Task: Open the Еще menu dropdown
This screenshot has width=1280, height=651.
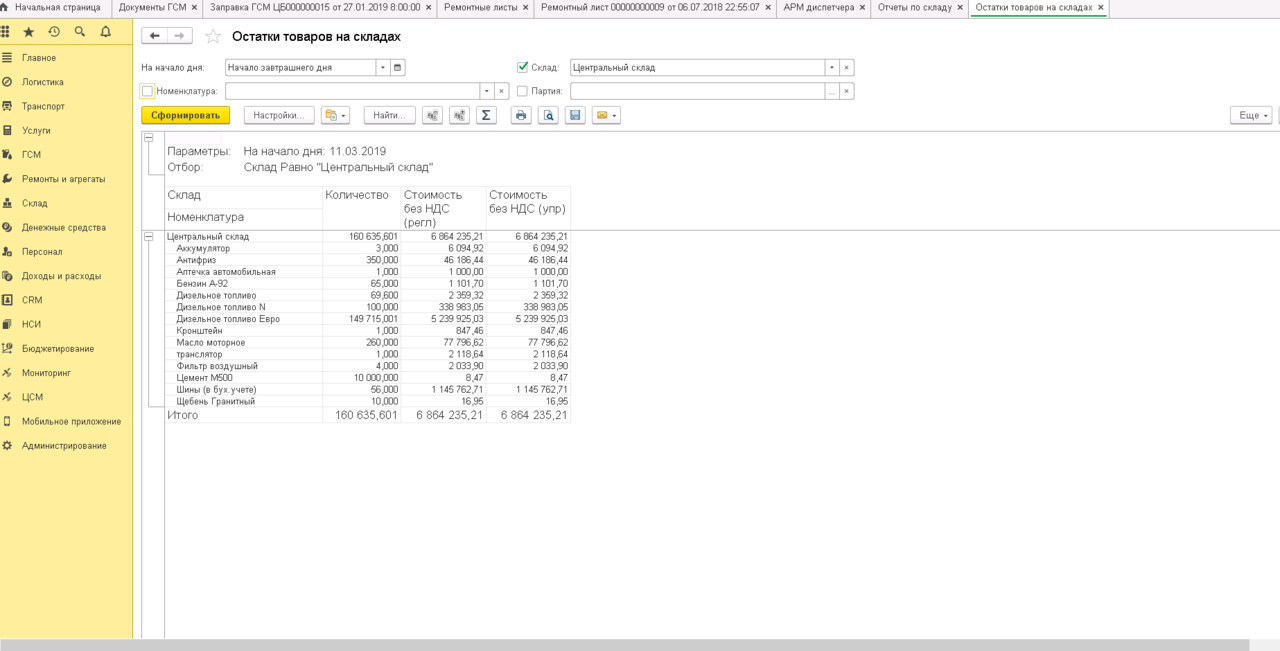Action: [x=1250, y=115]
